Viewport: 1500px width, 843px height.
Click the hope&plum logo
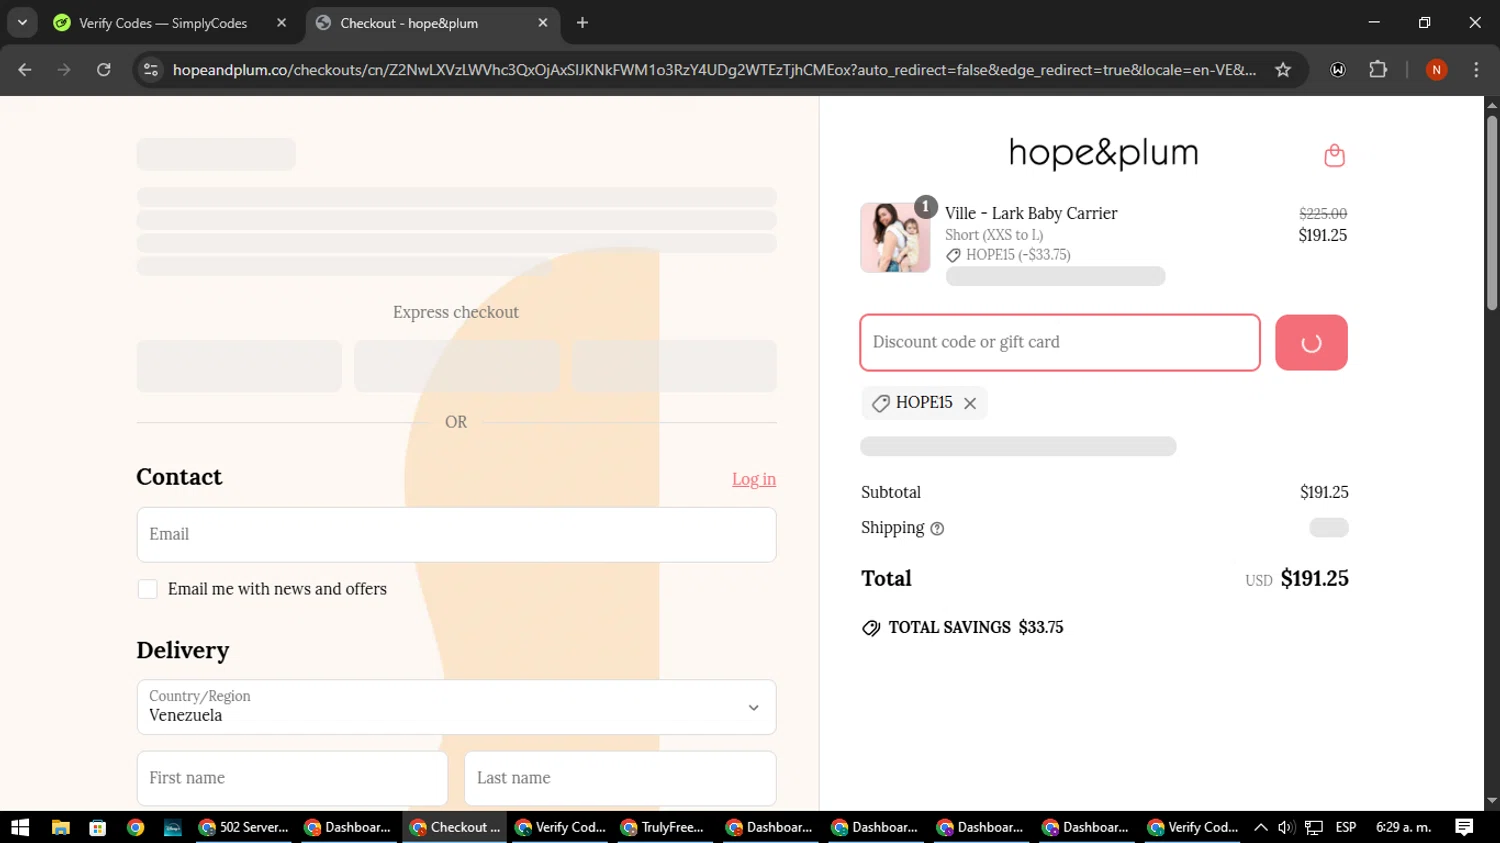(x=1103, y=153)
